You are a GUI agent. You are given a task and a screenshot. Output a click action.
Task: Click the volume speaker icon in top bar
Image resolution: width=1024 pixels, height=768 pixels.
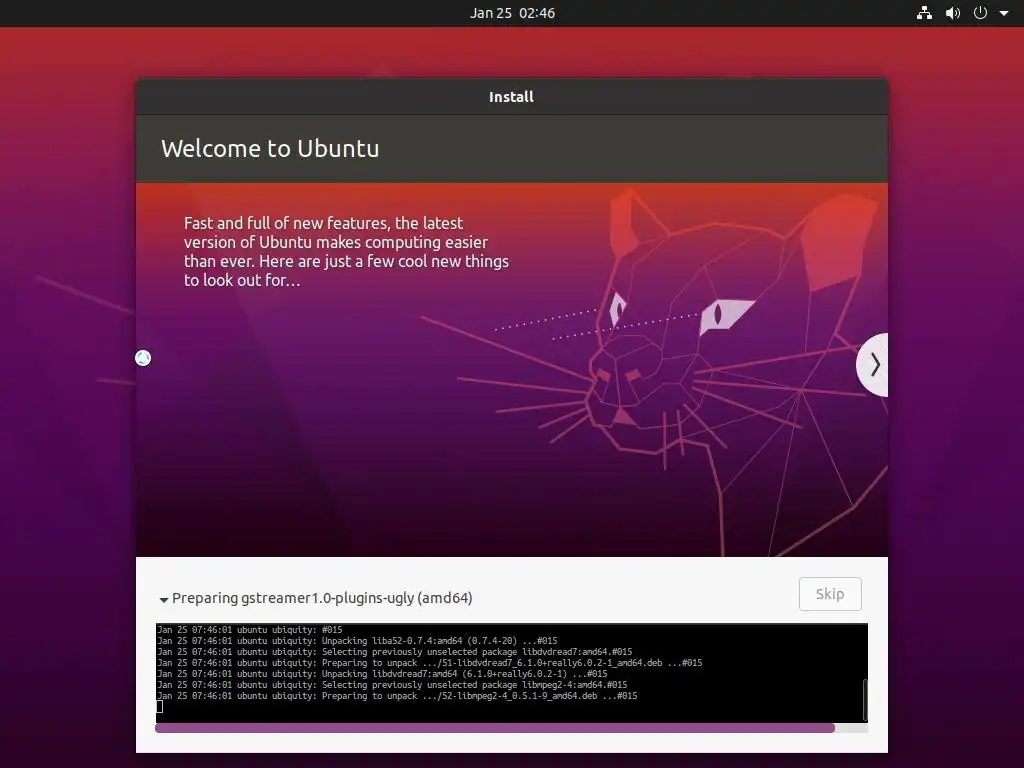point(953,13)
